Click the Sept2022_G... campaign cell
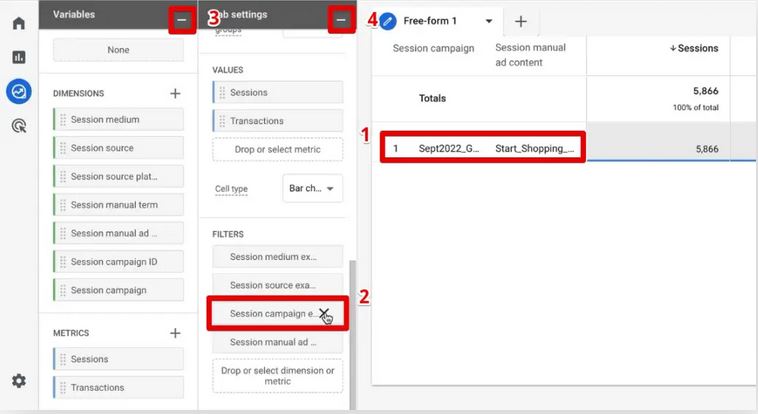 [x=449, y=148]
